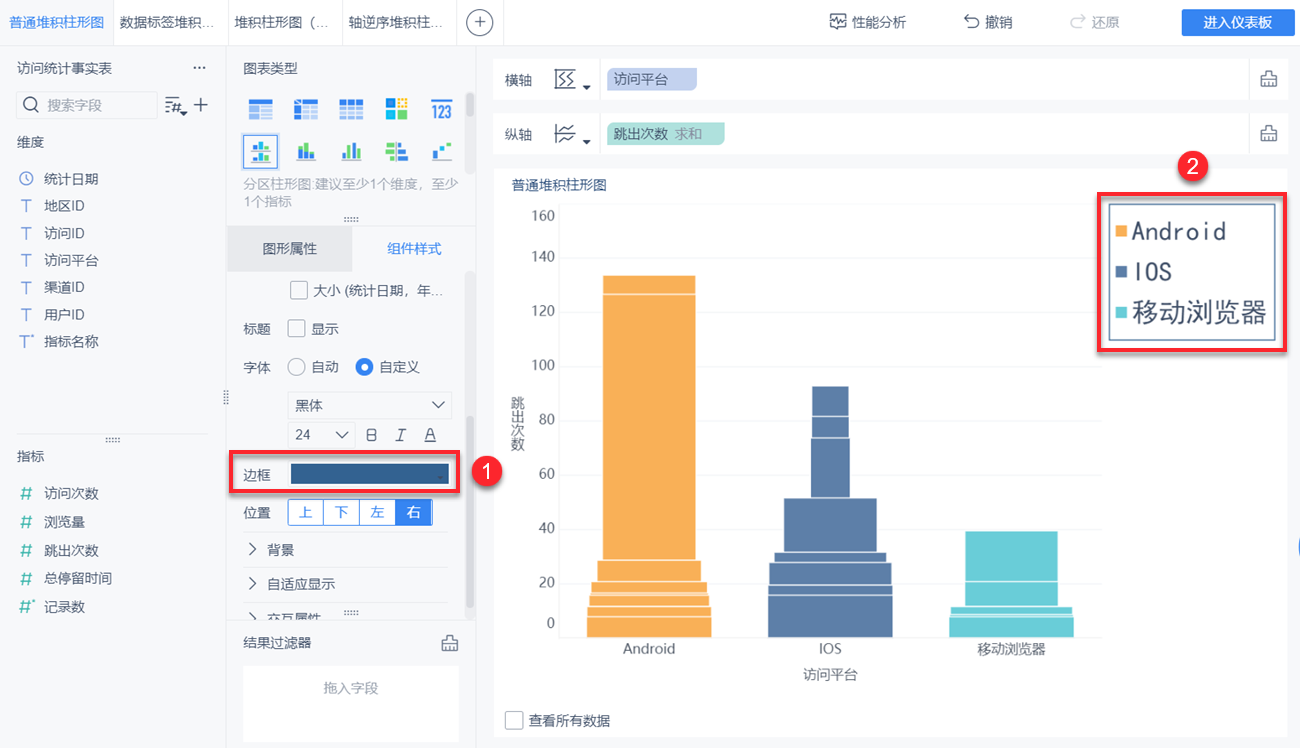This screenshot has width=1300, height=748.
Task: Click the text type icon beside 地区ID
Action: 26,206
